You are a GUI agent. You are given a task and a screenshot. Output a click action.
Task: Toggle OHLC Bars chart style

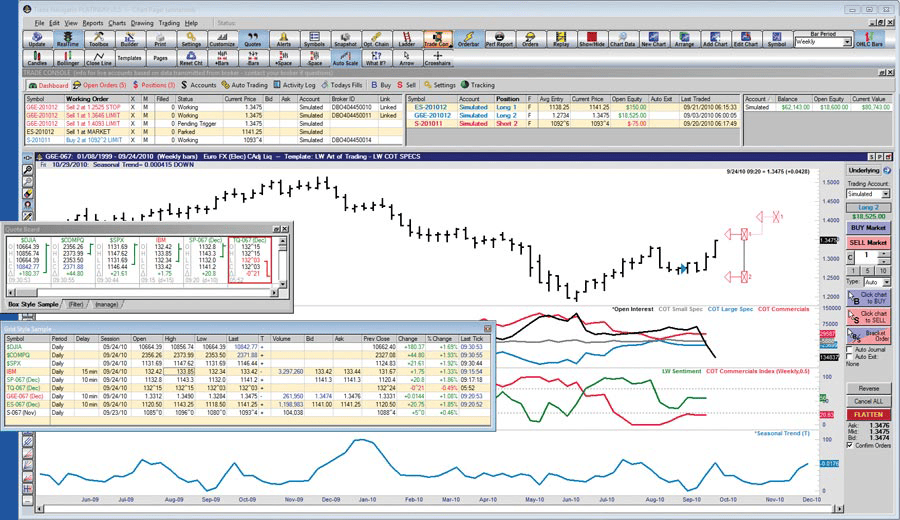coord(869,39)
